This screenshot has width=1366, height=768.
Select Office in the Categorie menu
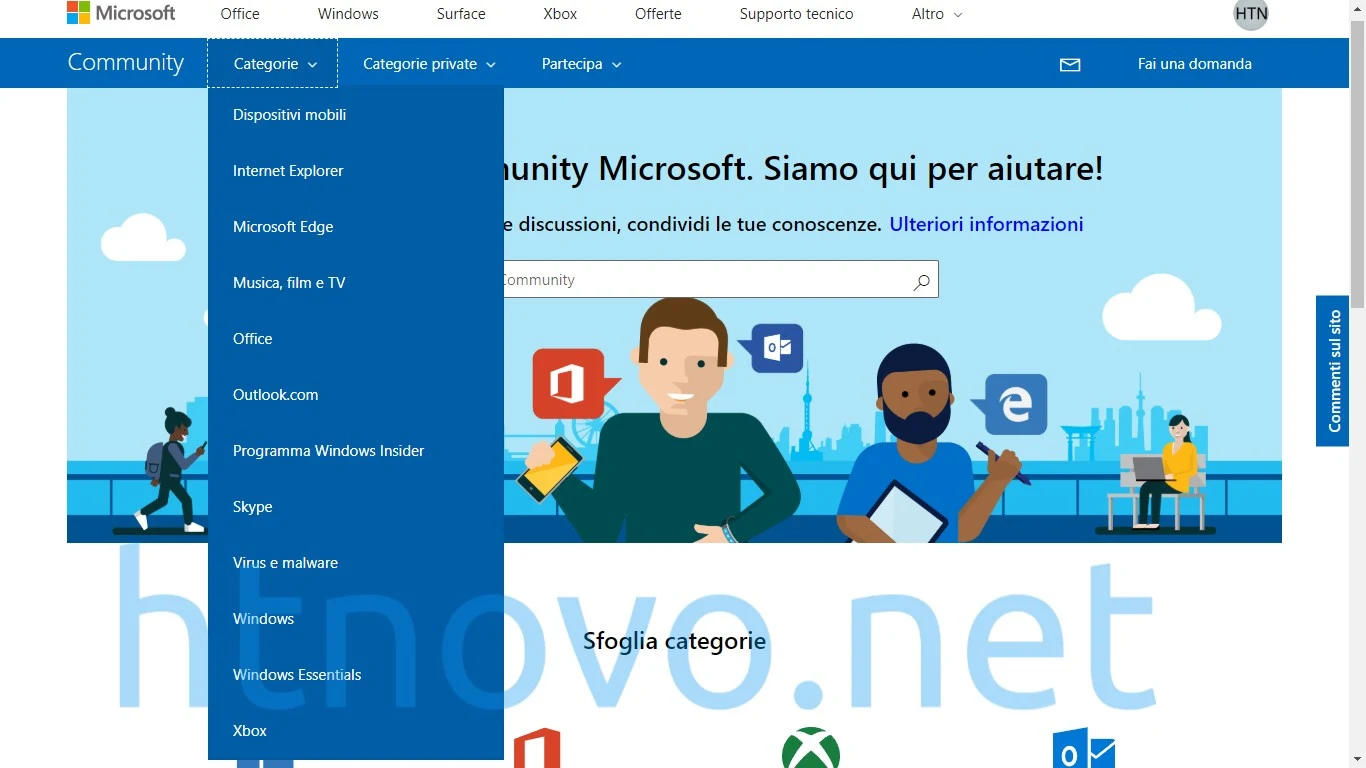click(356, 339)
